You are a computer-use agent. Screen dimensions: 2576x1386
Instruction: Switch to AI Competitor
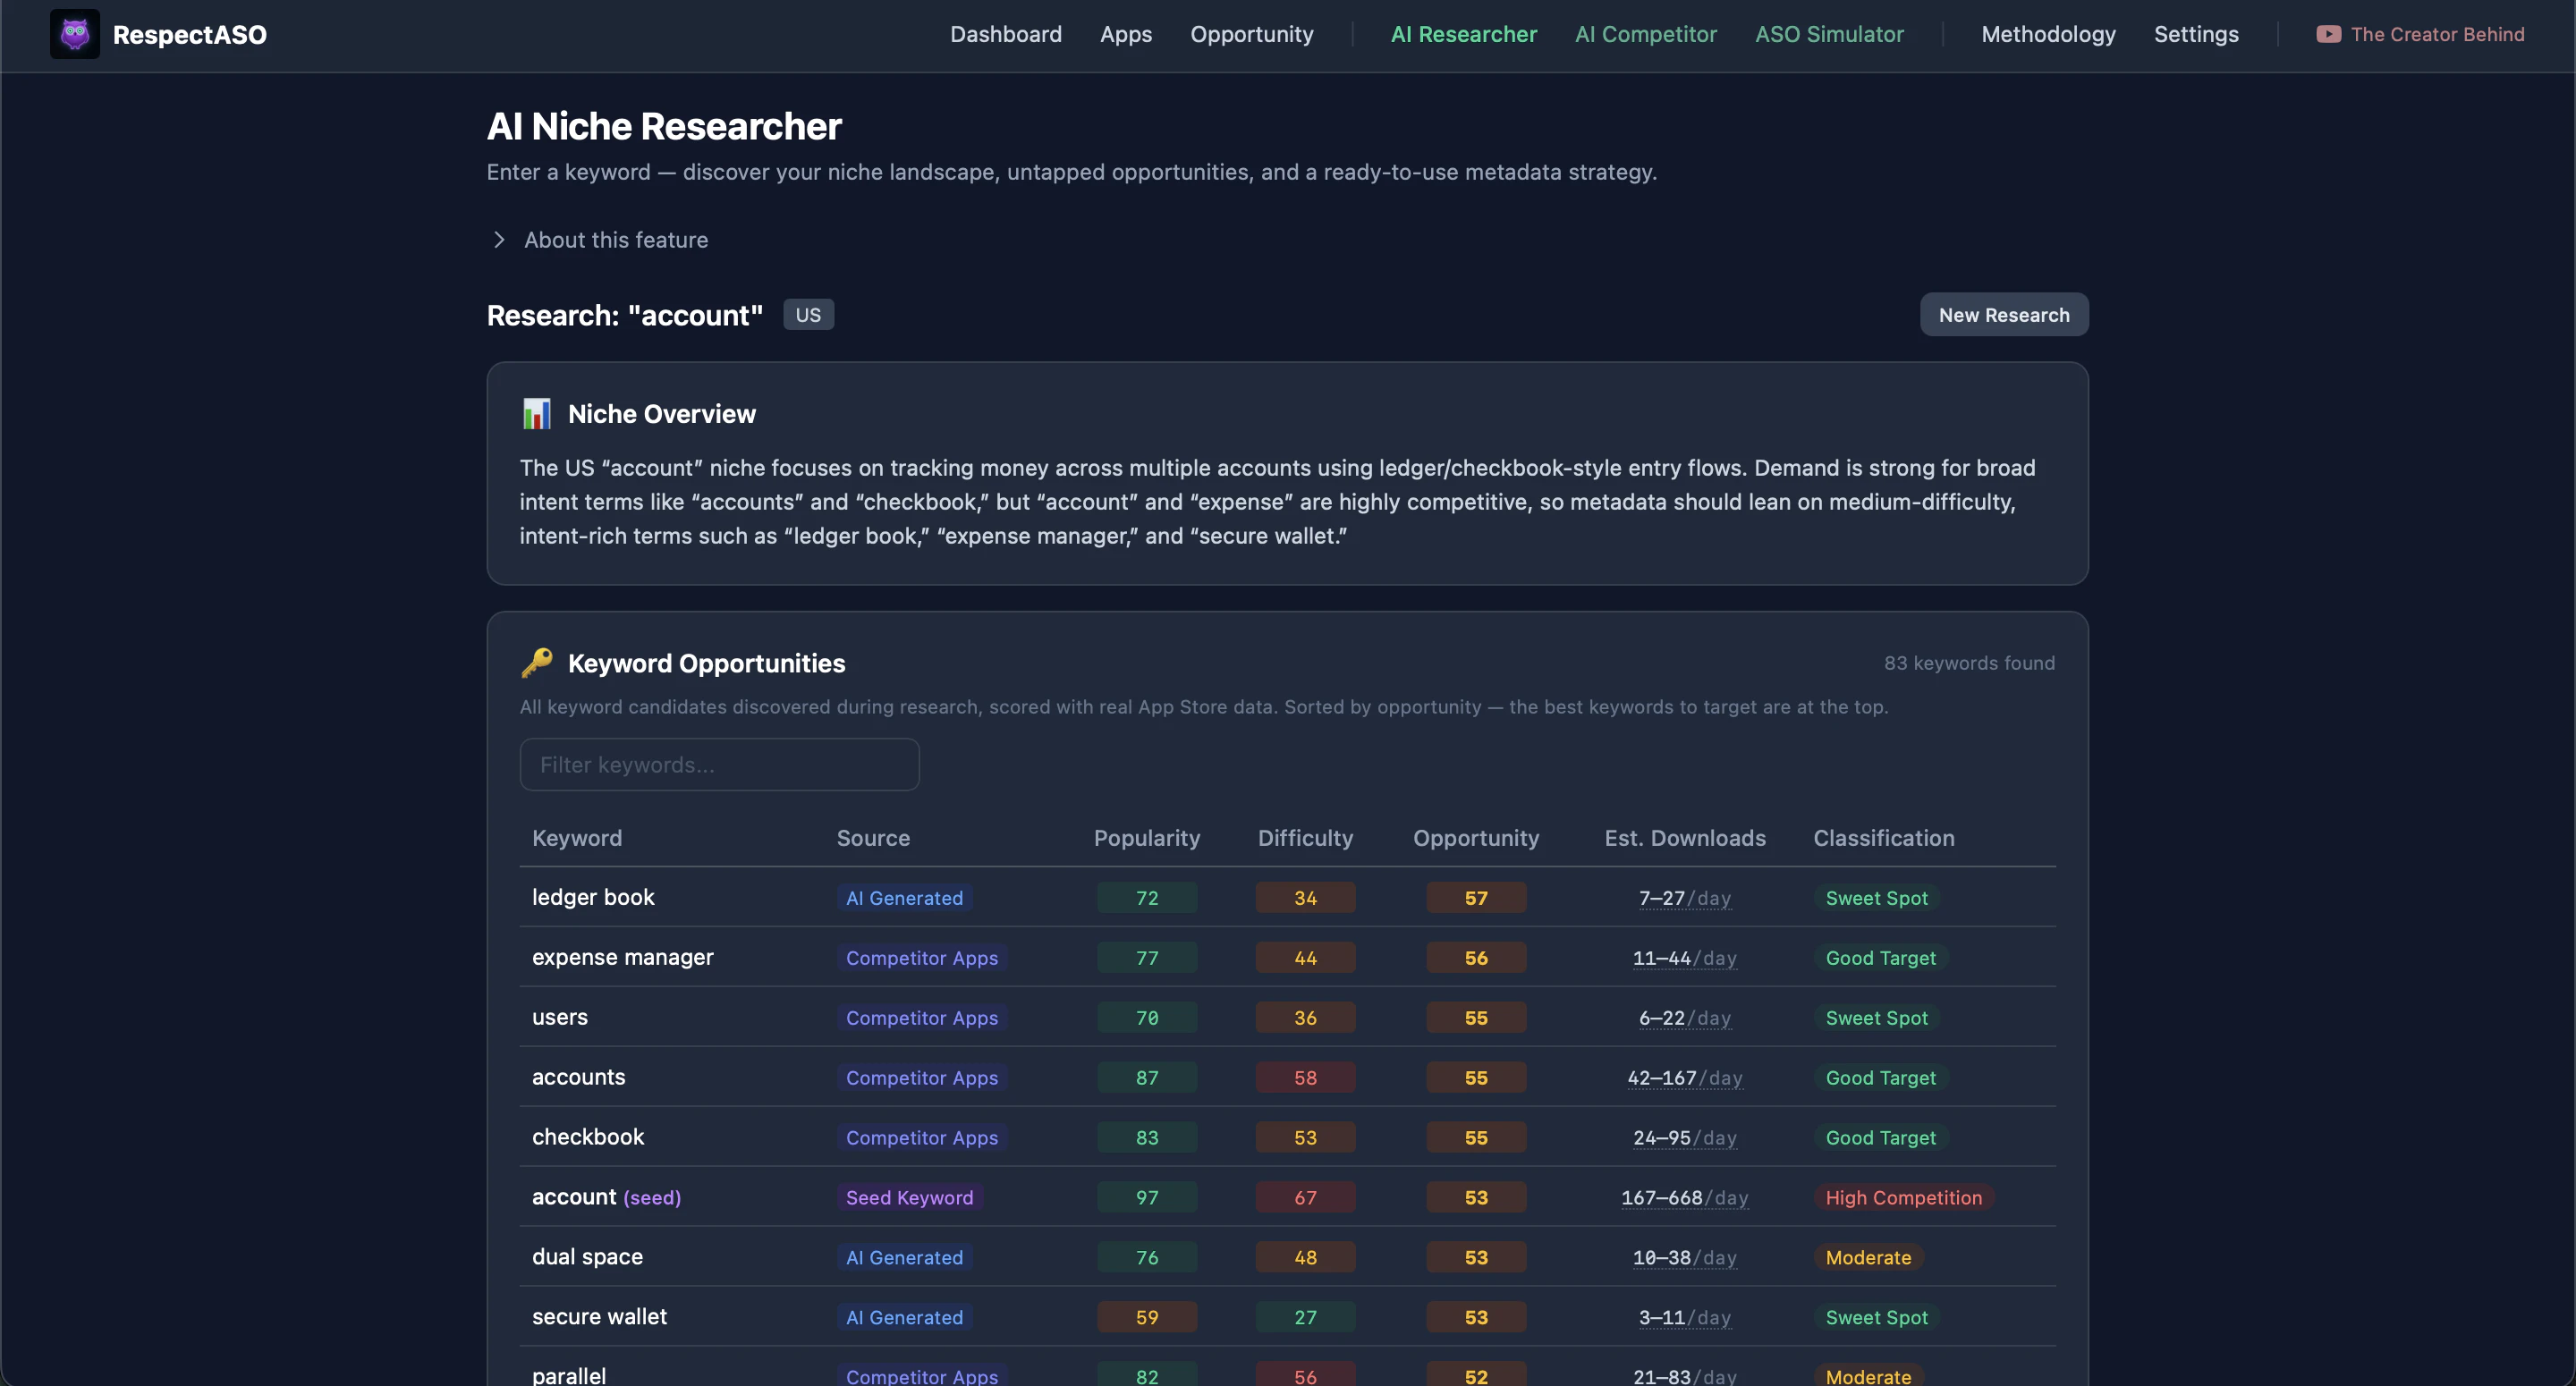tap(1645, 35)
